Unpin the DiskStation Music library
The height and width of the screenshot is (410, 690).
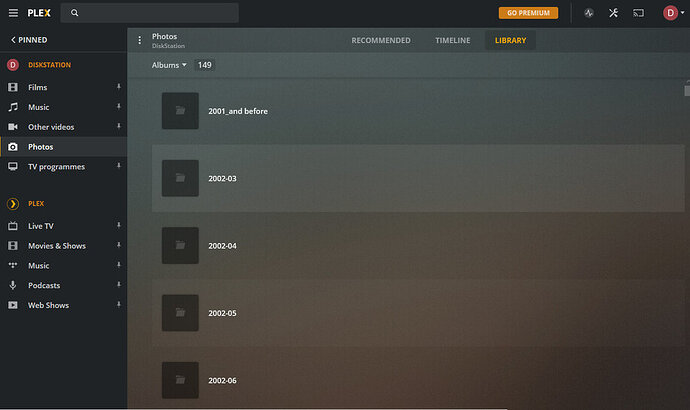click(119, 106)
